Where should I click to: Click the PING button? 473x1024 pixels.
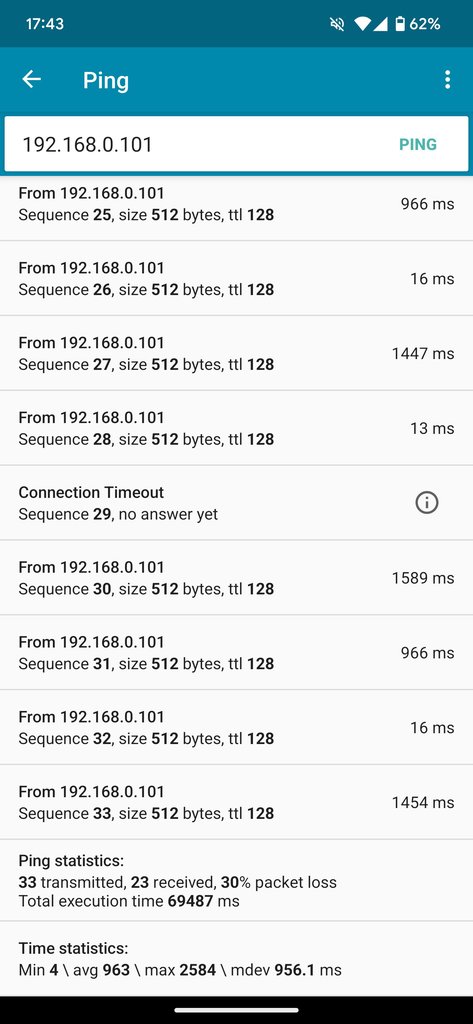418,144
